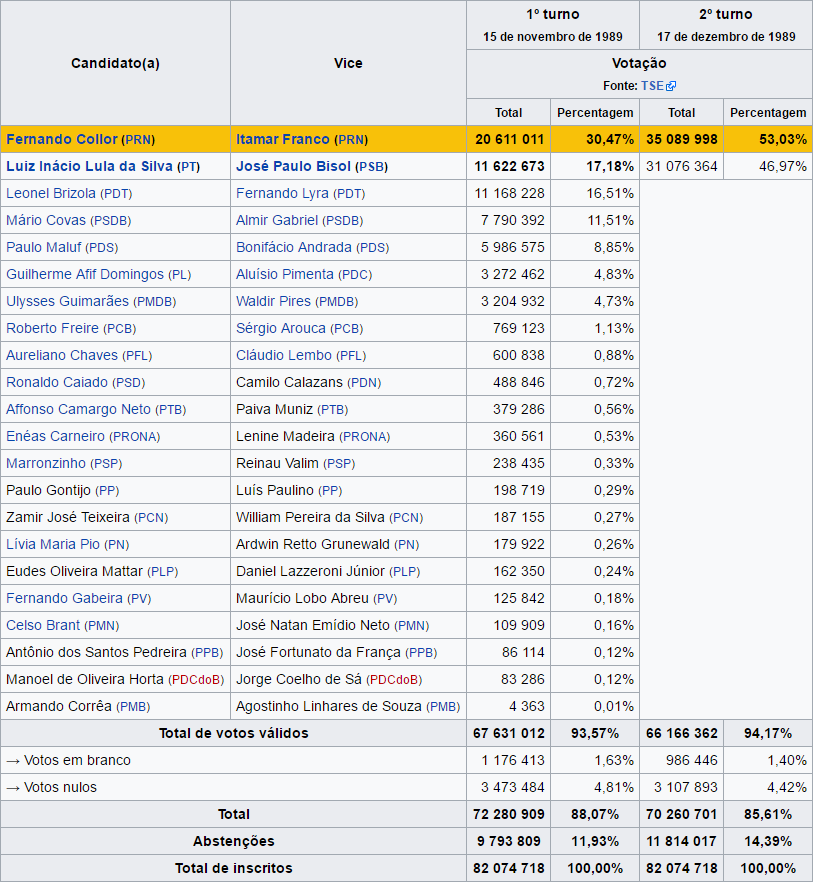Viewport: 813px width, 882px height.
Task: Open the Itamar Franco vice link
Action: click(x=282, y=139)
